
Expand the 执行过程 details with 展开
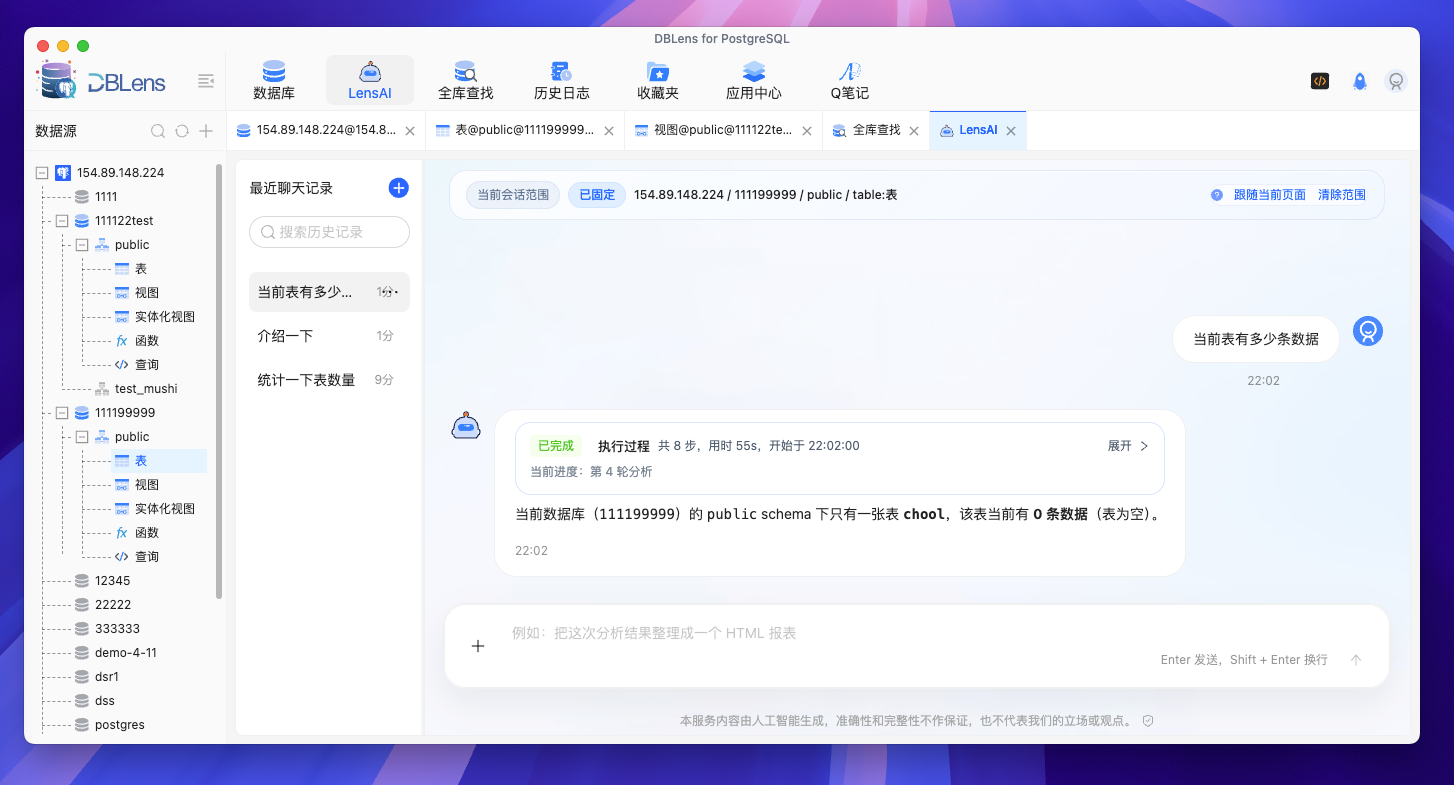1128,446
